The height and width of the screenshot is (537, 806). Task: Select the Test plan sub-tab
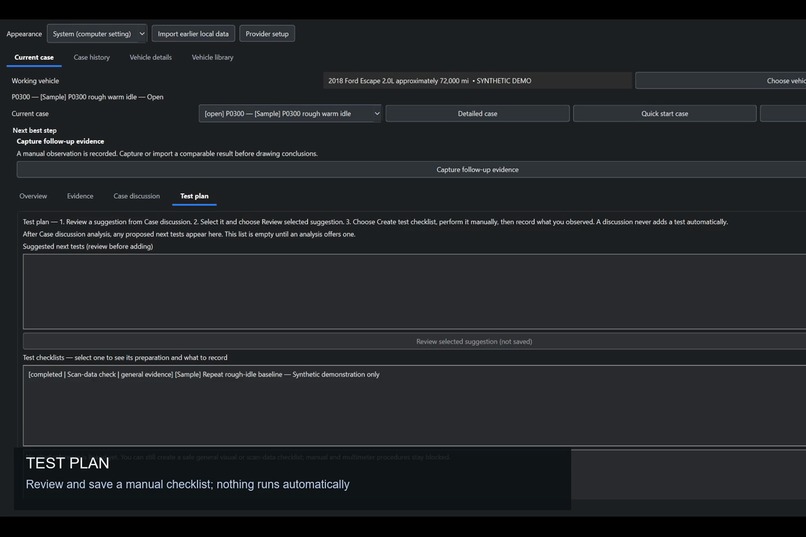194,196
